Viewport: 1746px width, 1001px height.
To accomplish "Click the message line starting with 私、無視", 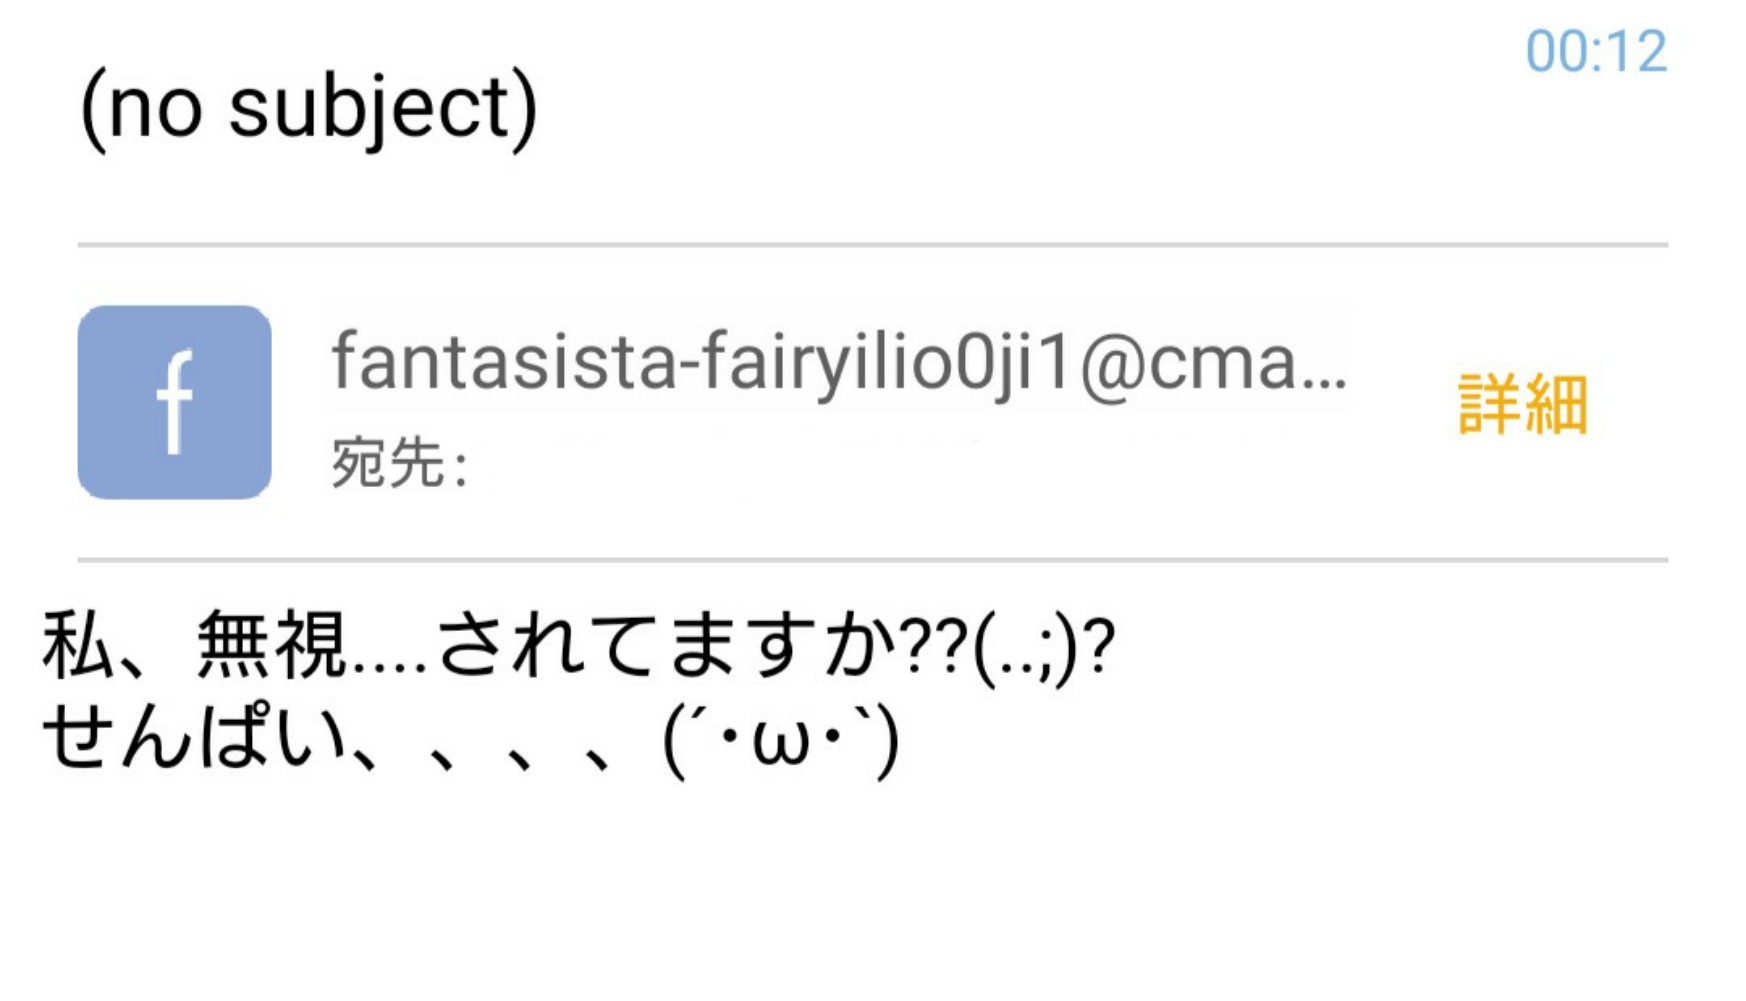I will pos(578,646).
